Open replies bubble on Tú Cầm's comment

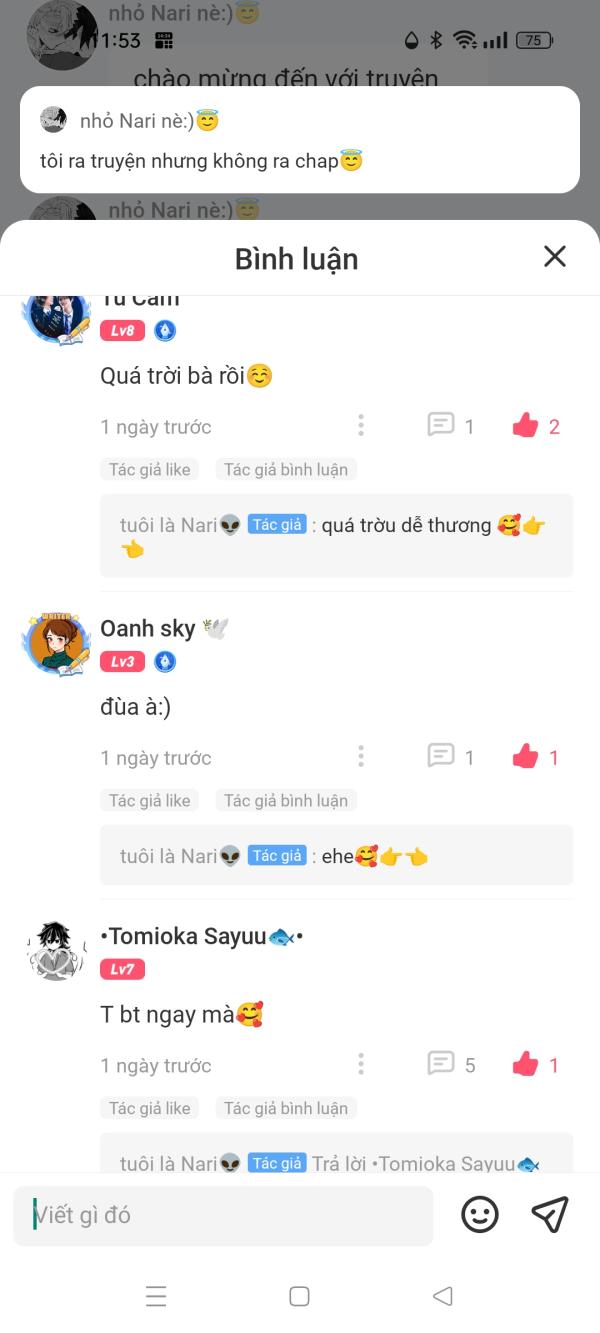point(441,426)
